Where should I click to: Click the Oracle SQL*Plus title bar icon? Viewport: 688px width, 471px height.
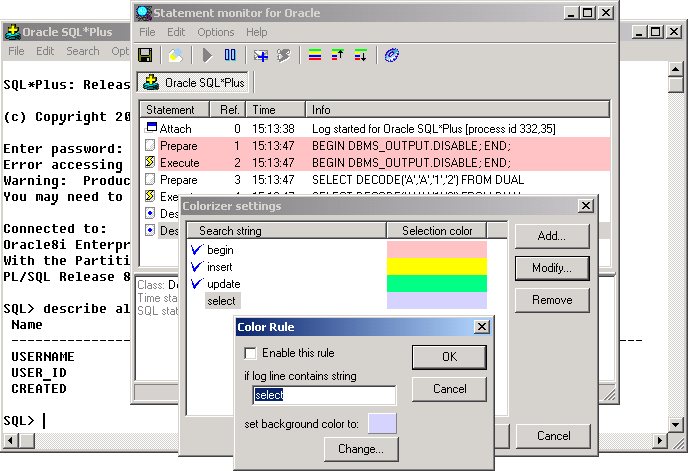[13, 32]
